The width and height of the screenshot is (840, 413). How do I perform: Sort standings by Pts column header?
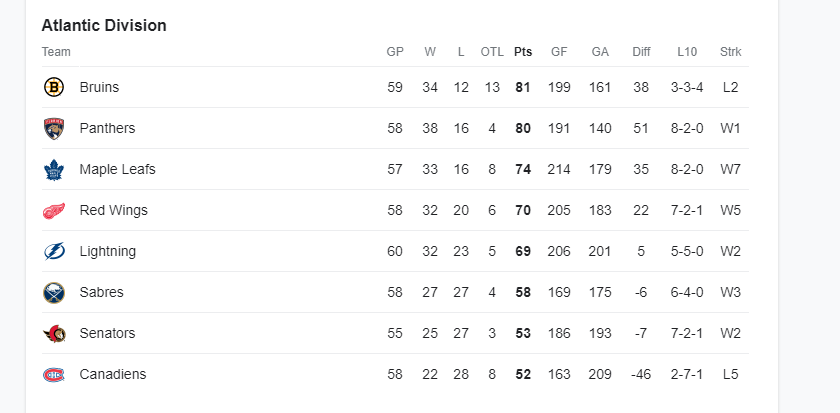[x=523, y=52]
